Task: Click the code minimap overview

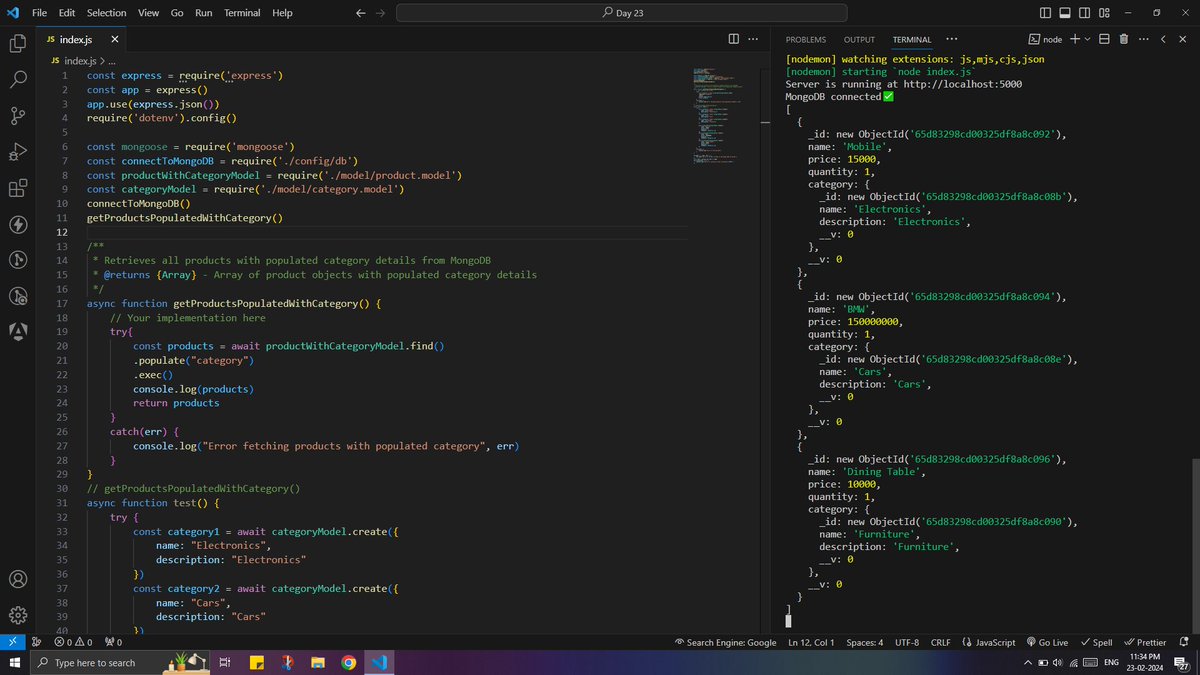Action: click(719, 115)
